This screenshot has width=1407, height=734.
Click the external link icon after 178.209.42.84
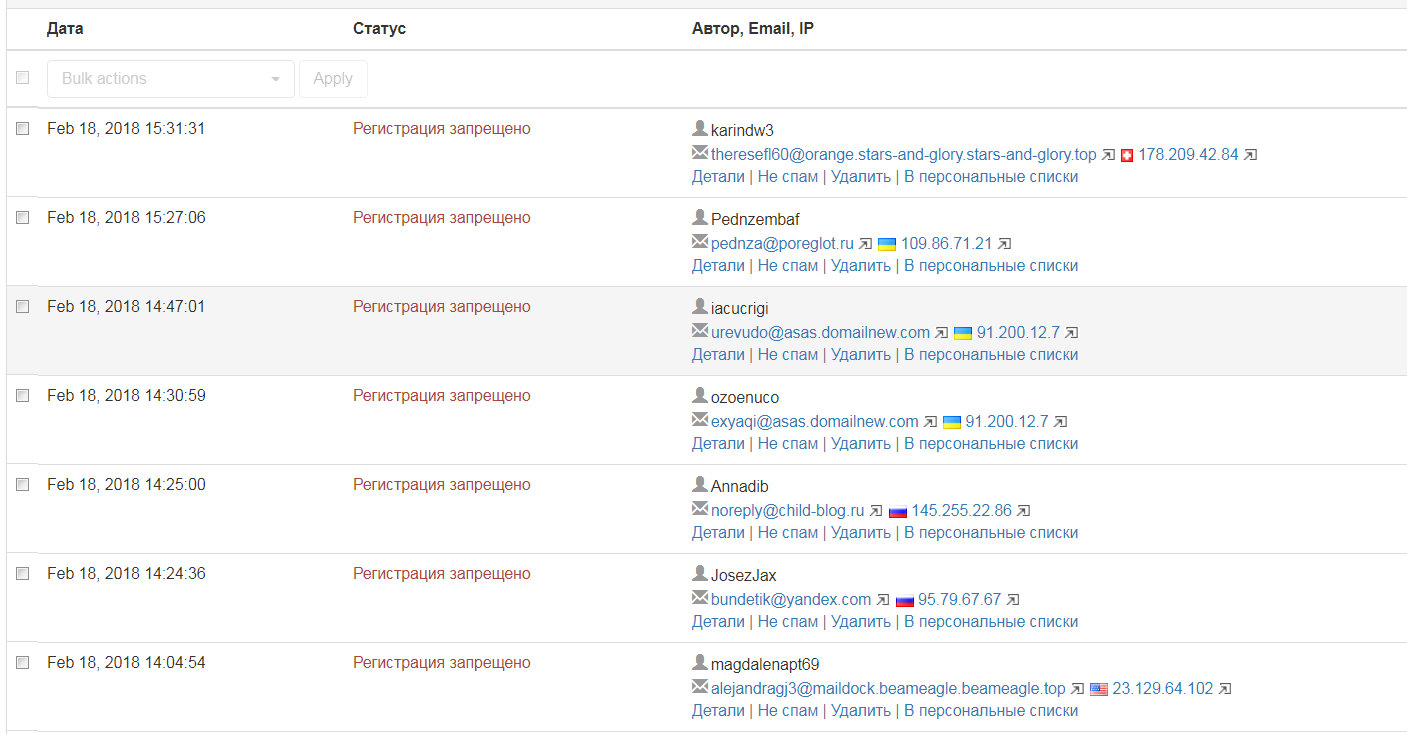pos(1250,155)
